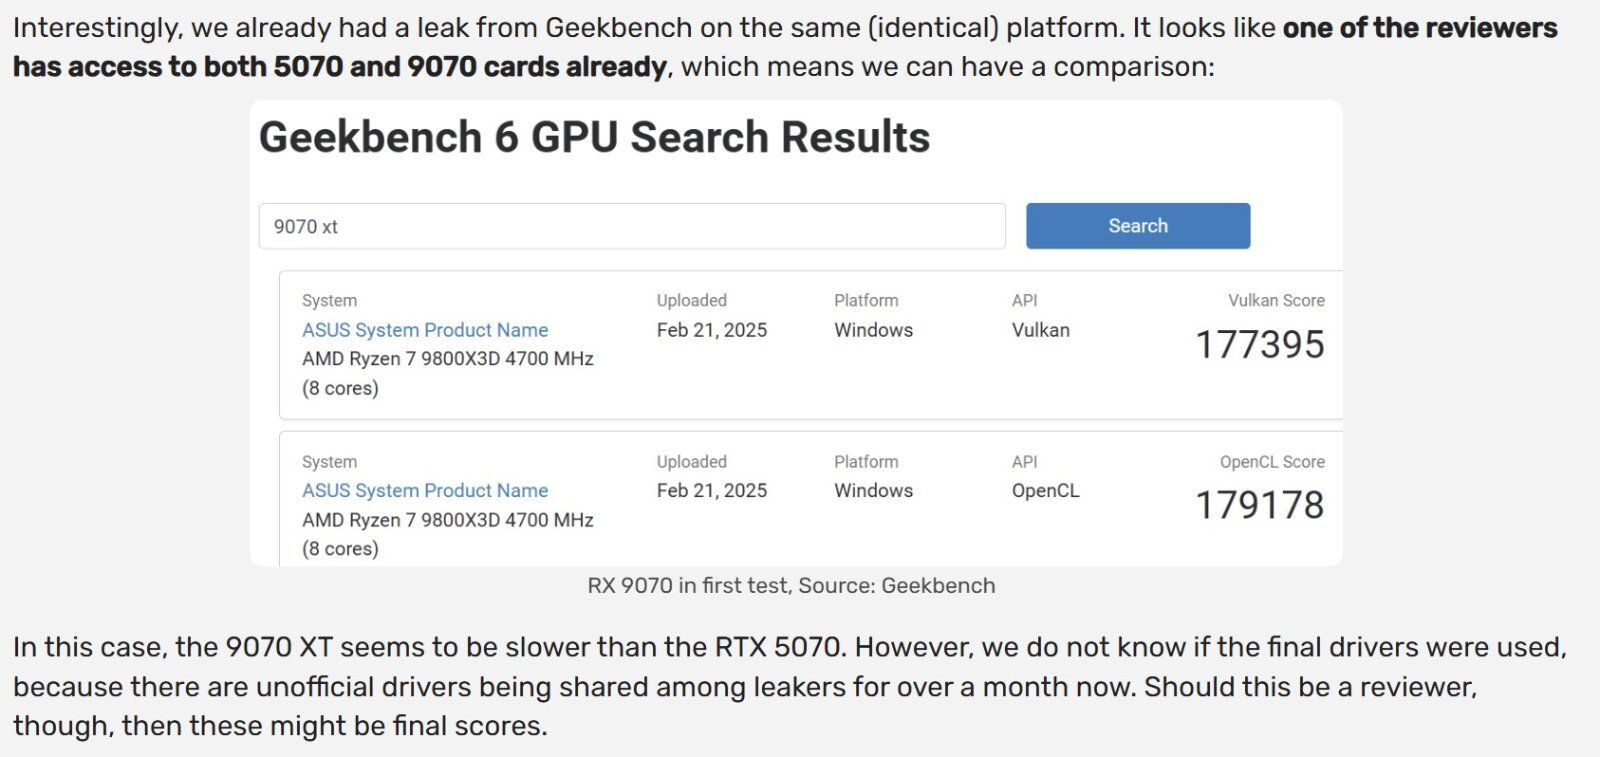Click the OpenCL score 179178

pyautogui.click(x=1260, y=506)
